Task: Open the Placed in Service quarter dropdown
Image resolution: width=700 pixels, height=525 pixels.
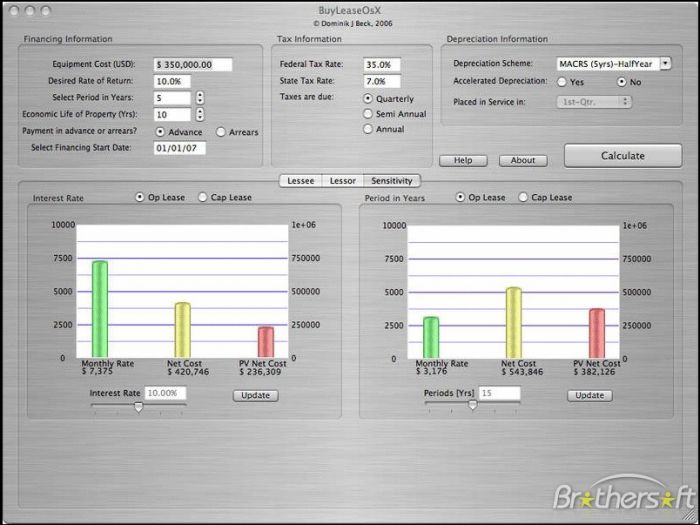Action: click(594, 102)
